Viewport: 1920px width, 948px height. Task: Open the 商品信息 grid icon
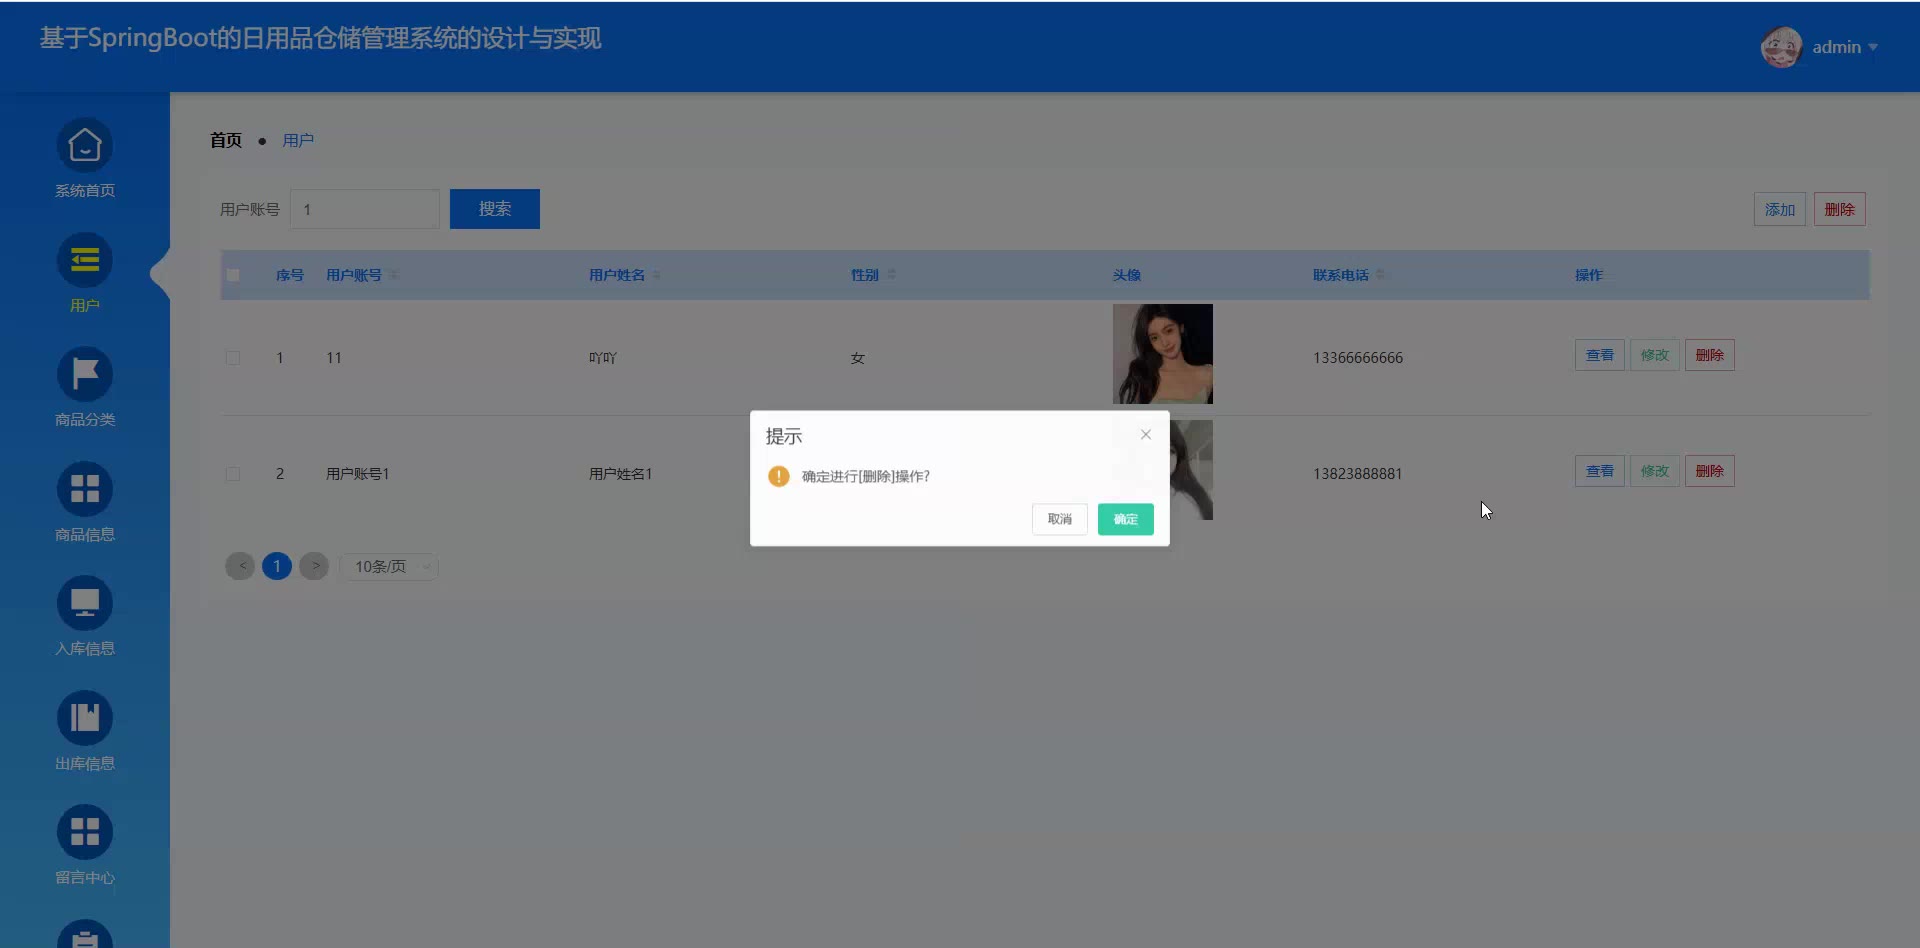click(x=85, y=489)
